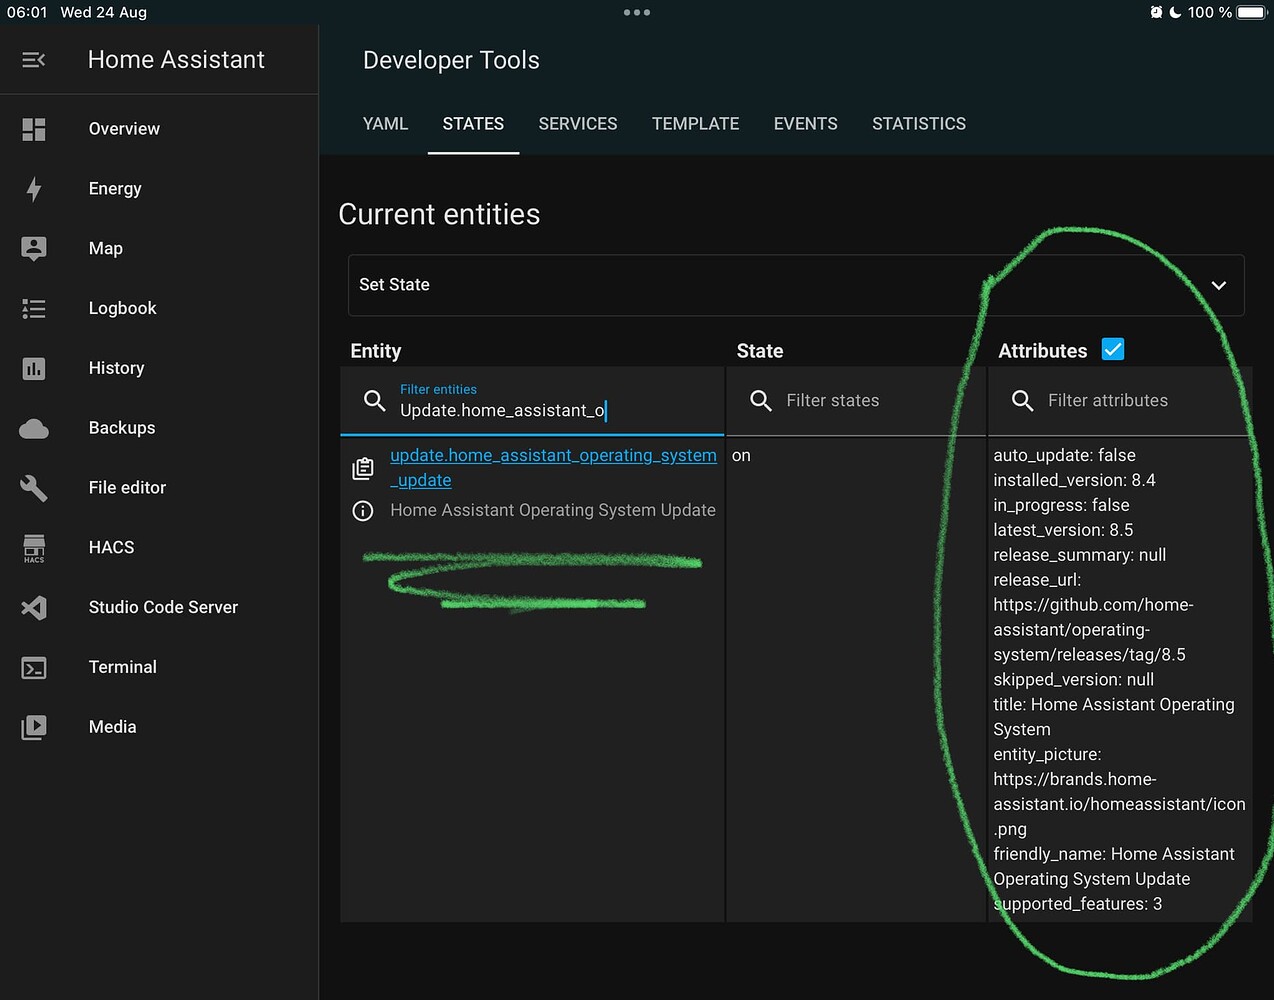Viewport: 1274px width, 1000px height.
Task: Switch to the EVENTS tab
Action: pos(805,123)
